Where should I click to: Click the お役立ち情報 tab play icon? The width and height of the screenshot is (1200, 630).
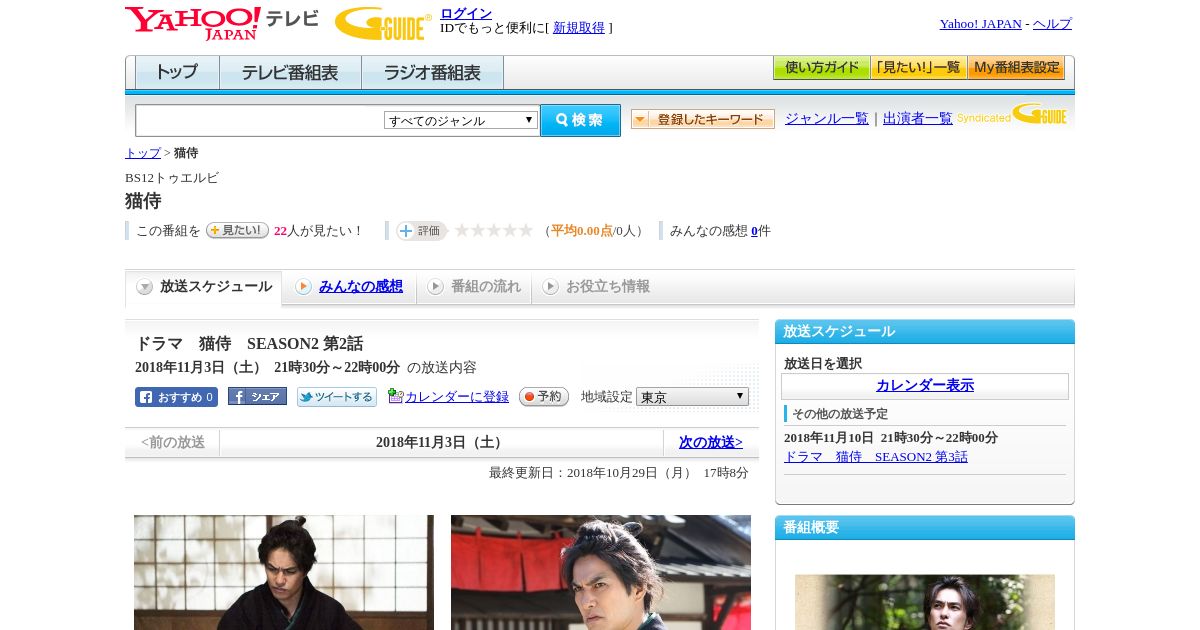click(550, 287)
